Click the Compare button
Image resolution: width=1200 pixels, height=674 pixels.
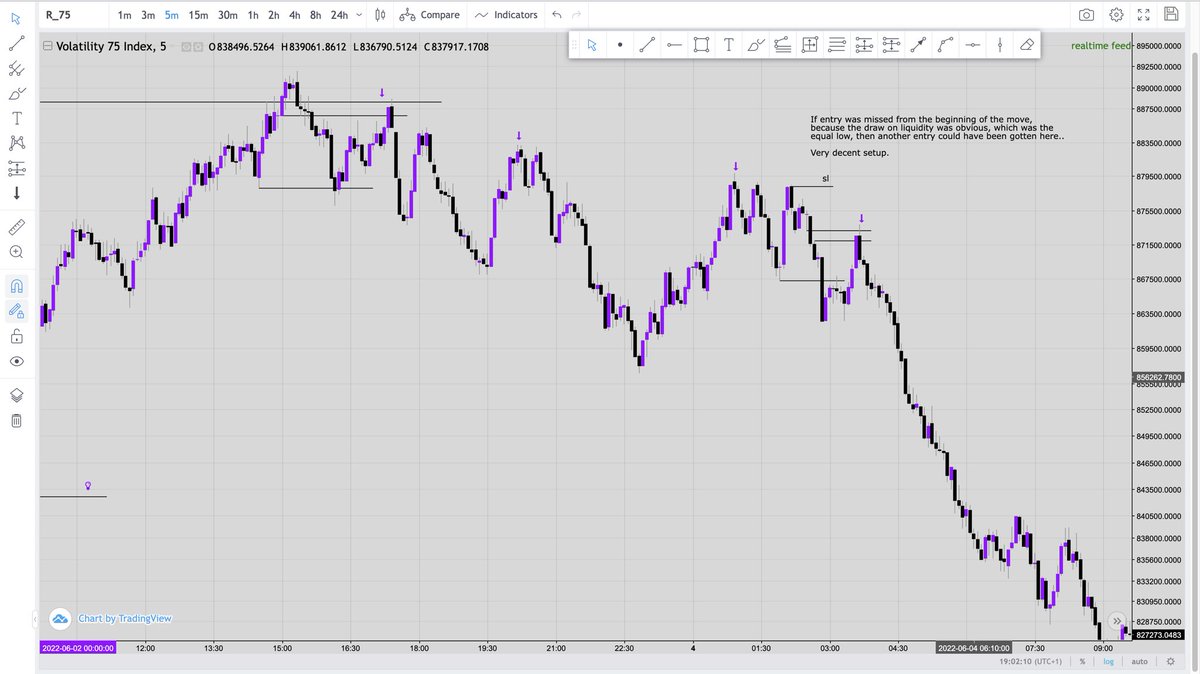[430, 15]
